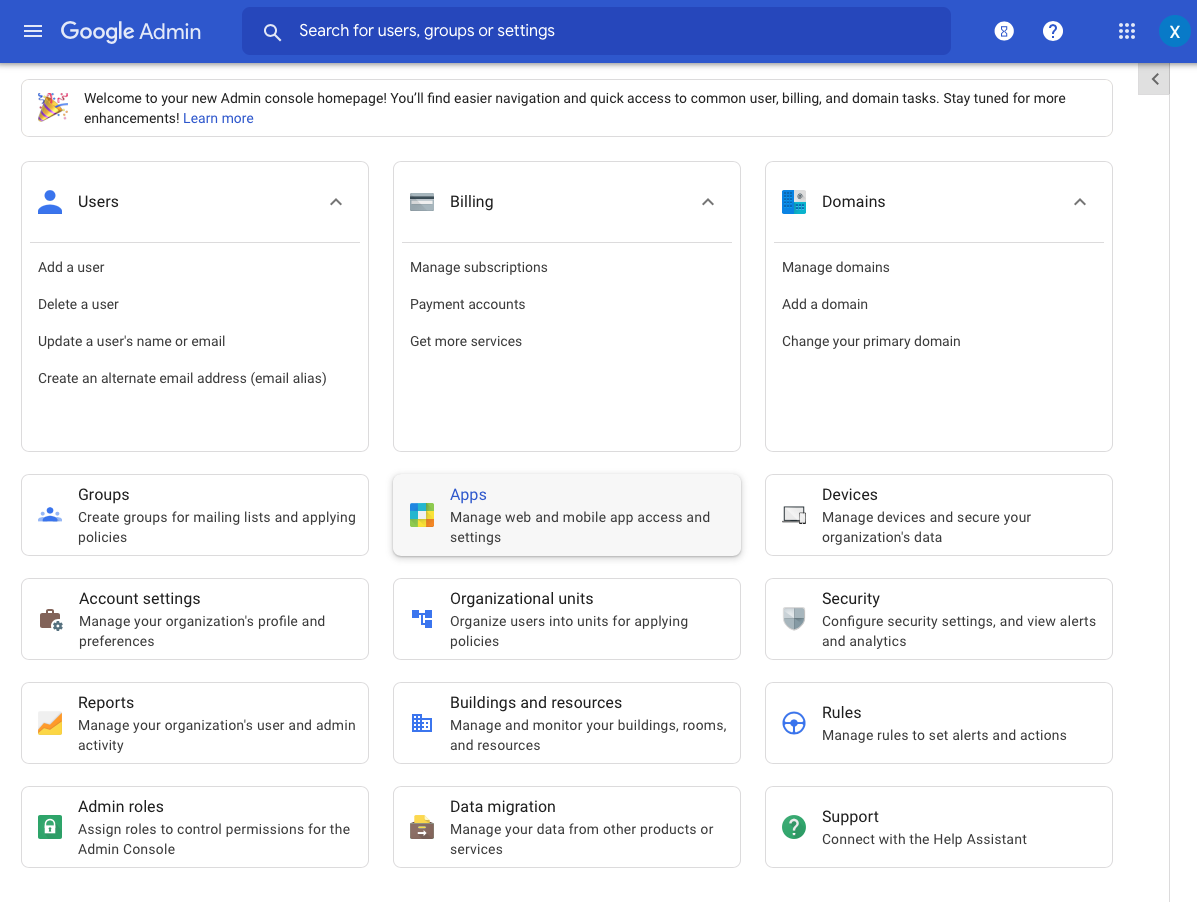
Task: Click the Organizational units hierarchy icon
Action: click(422, 619)
